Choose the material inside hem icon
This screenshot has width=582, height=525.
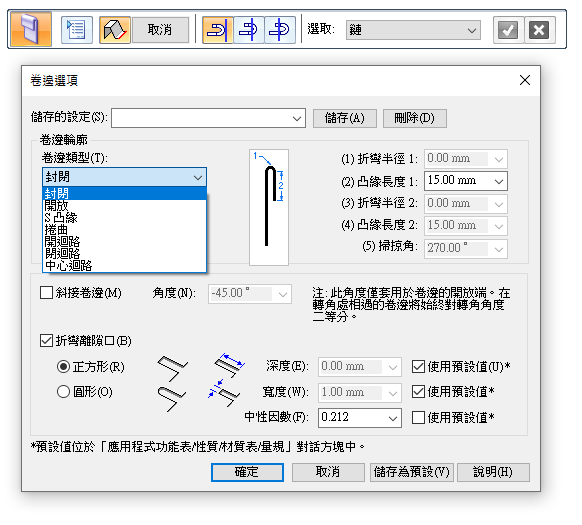pyautogui.click(x=218, y=30)
